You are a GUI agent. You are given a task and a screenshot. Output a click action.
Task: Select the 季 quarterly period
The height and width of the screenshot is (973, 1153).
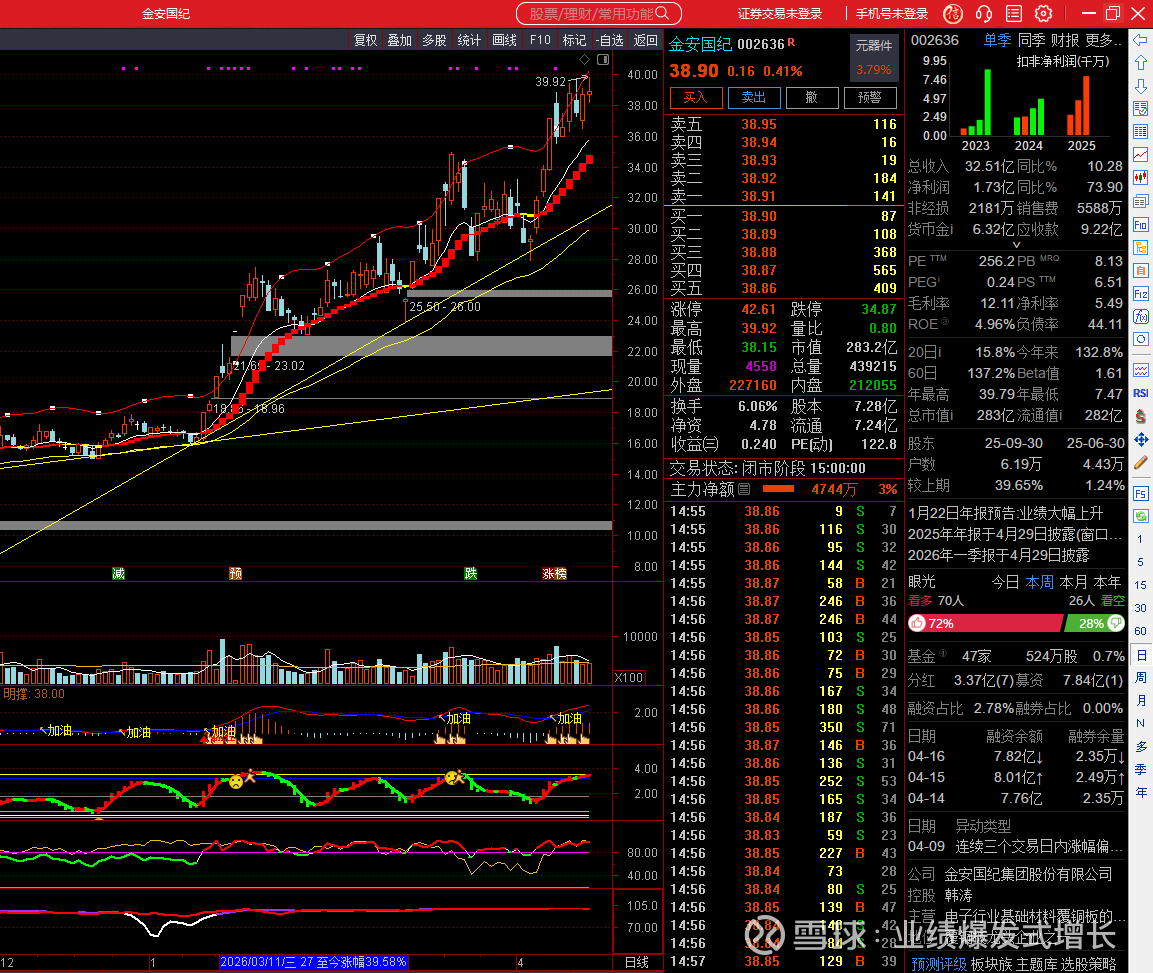pyautogui.click(x=1140, y=769)
